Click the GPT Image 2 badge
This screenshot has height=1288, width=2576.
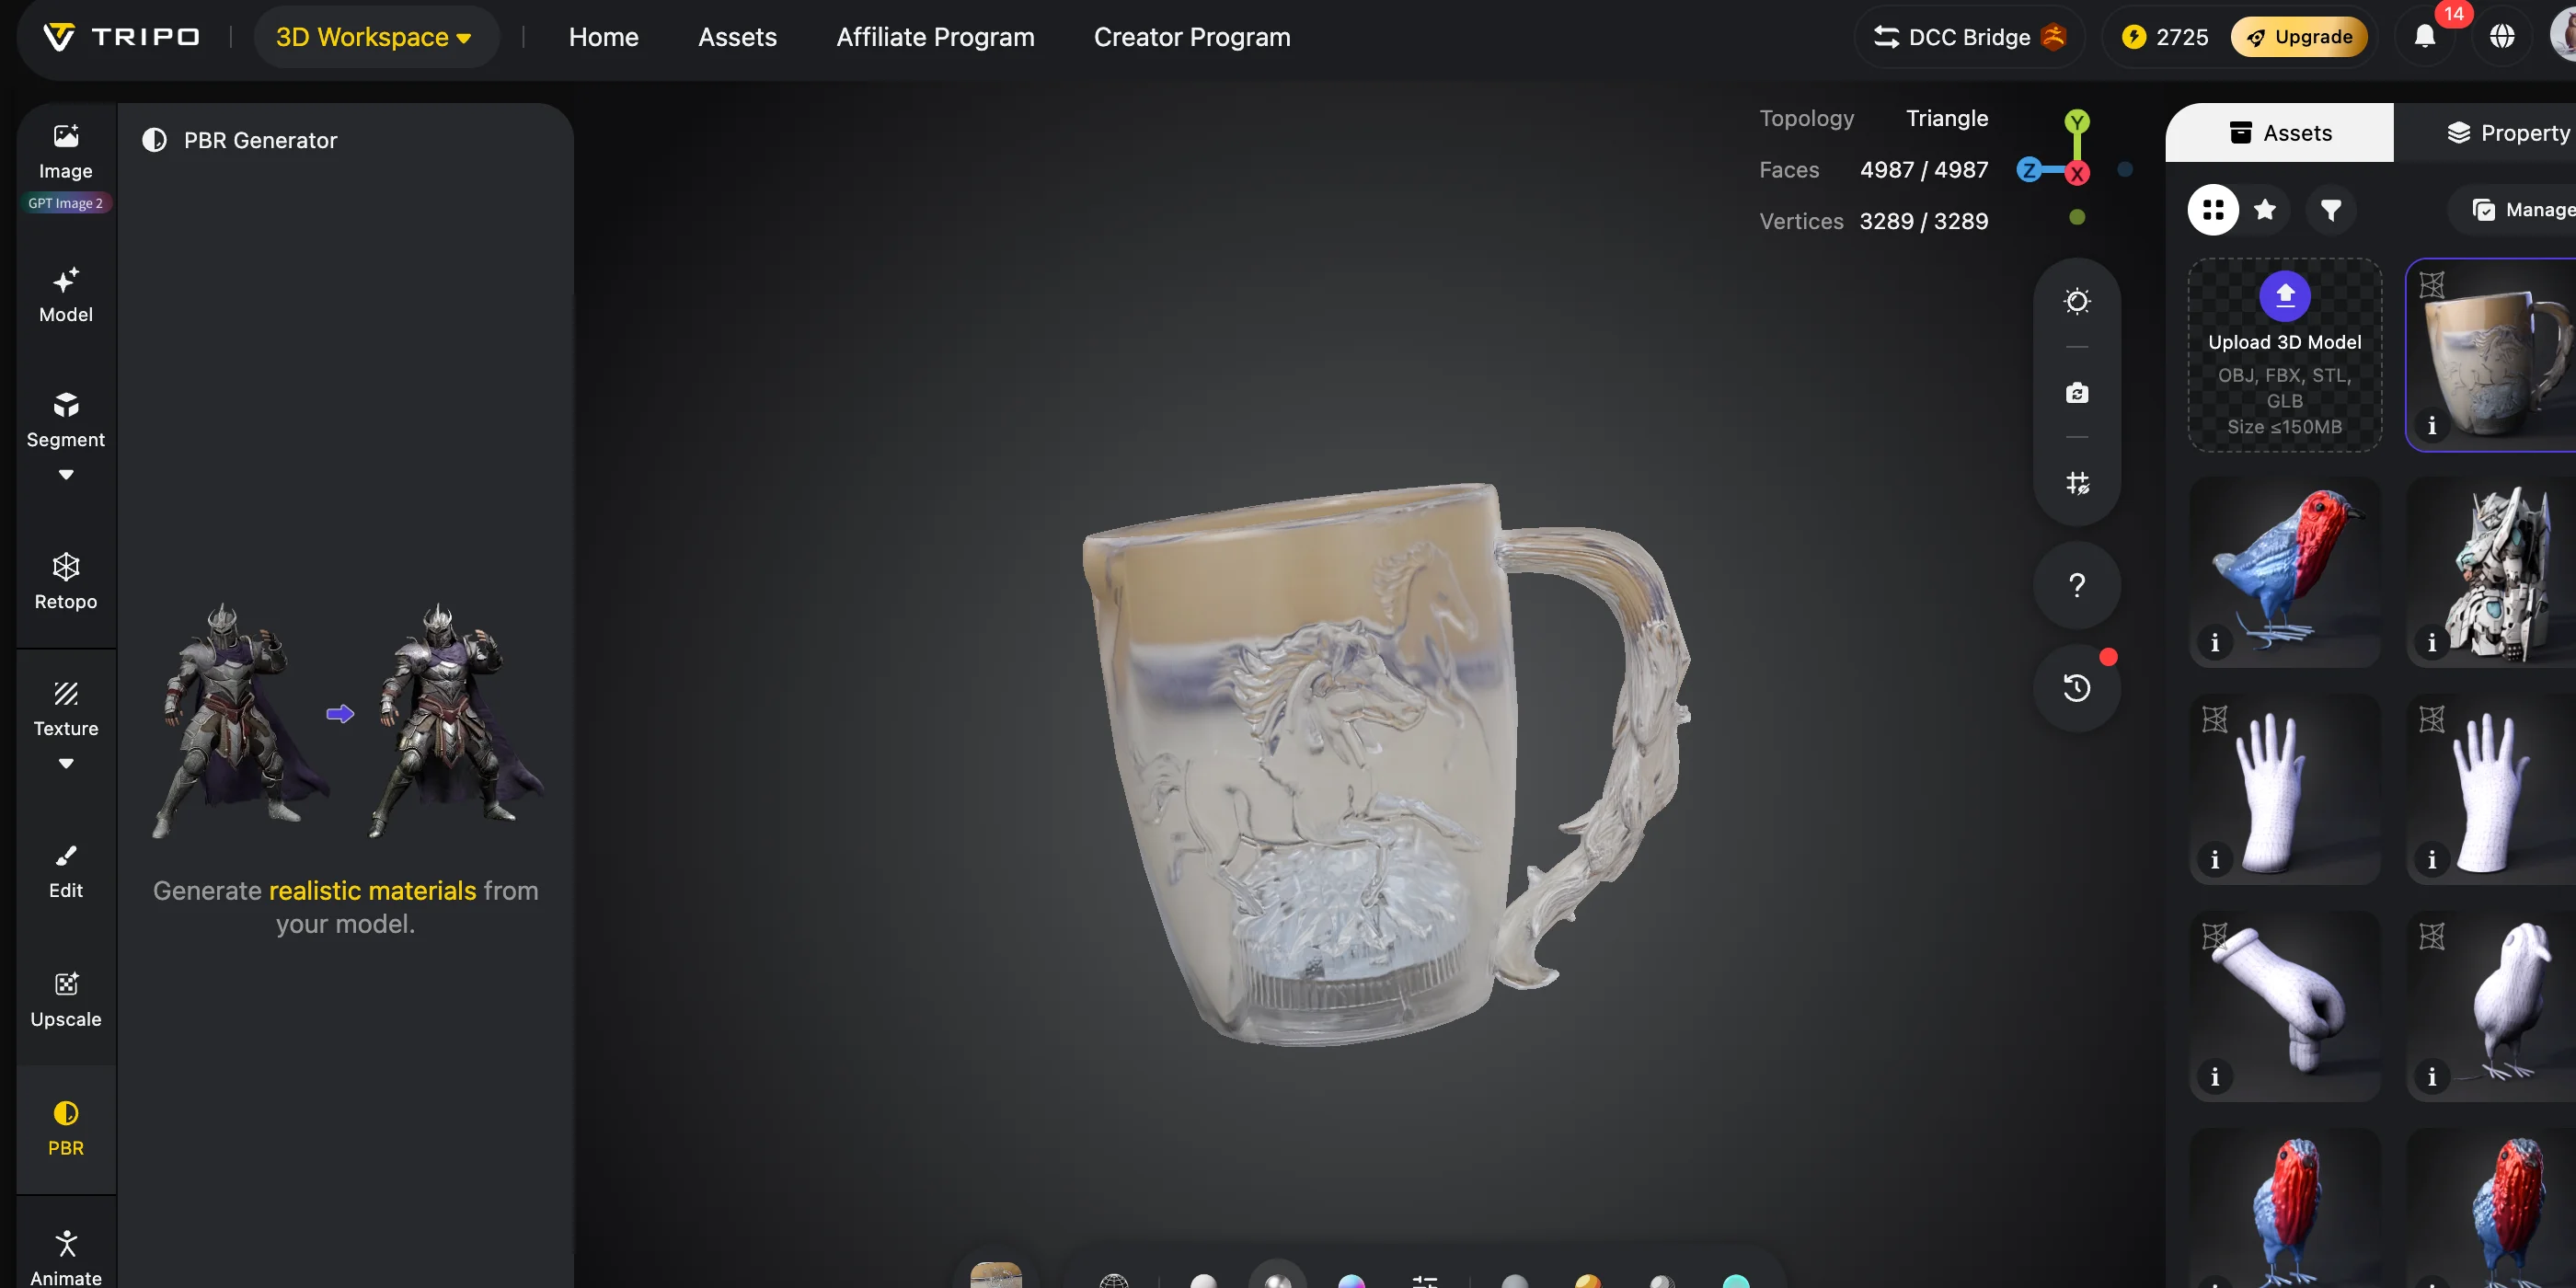coord(65,203)
